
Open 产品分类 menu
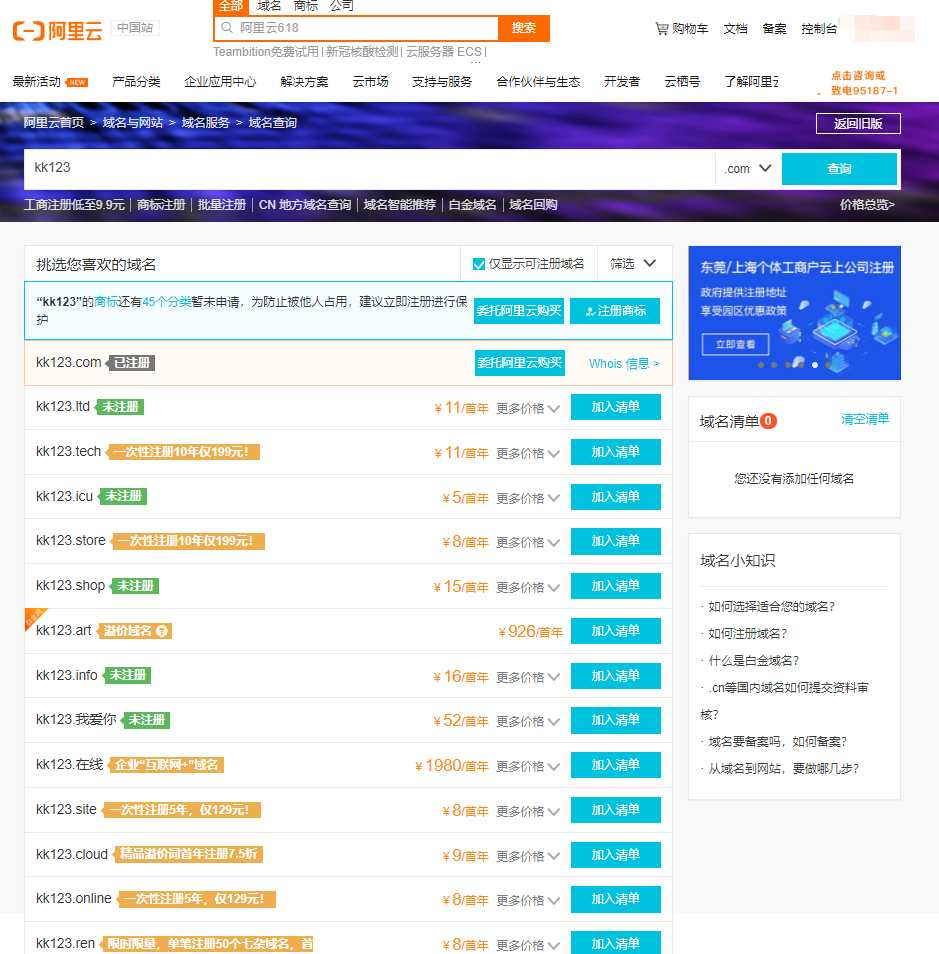click(x=136, y=82)
